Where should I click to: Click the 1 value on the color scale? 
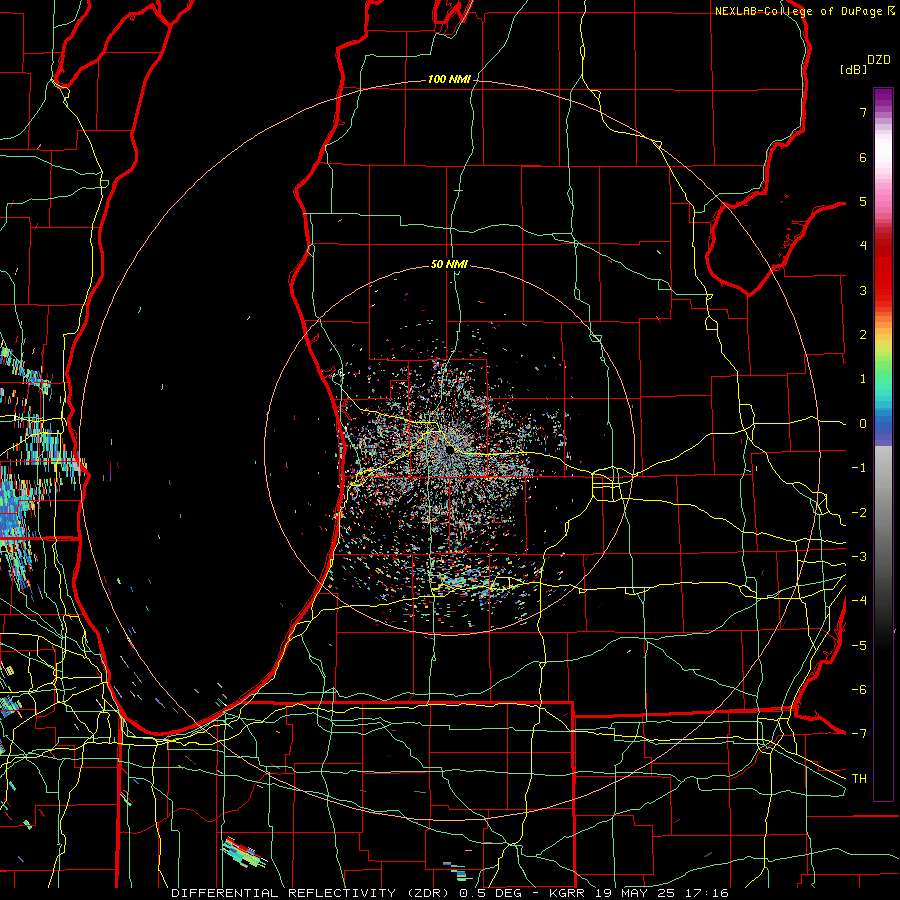pyautogui.click(x=863, y=379)
